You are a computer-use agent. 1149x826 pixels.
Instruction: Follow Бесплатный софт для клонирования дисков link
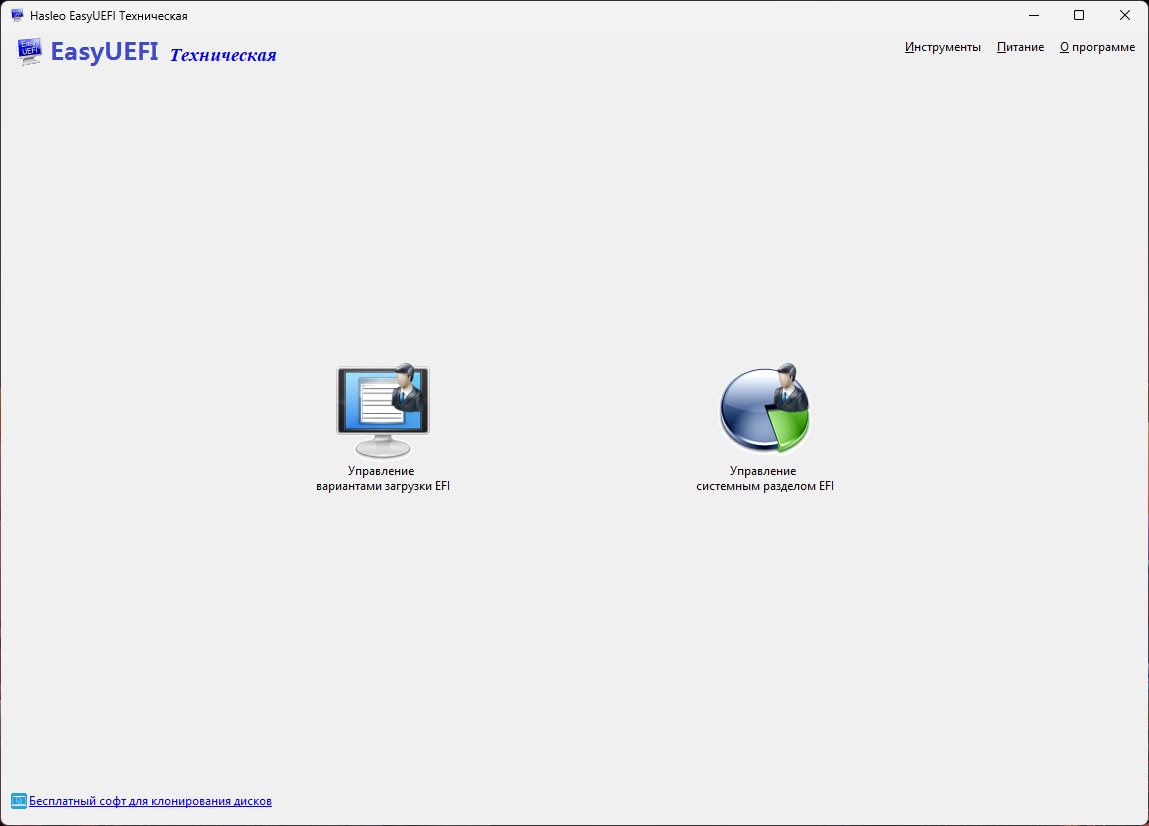pyautogui.click(x=150, y=801)
